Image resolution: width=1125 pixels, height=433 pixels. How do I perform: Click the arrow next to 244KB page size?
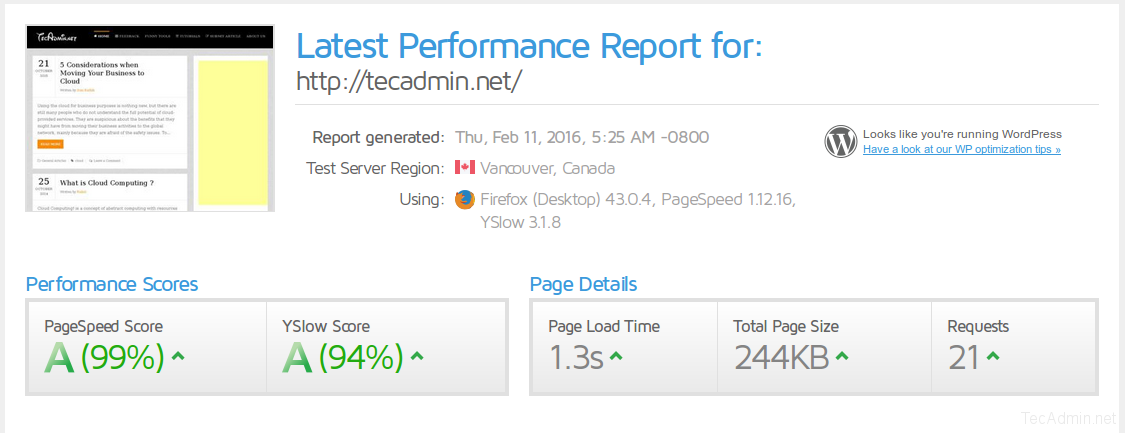[842, 355]
